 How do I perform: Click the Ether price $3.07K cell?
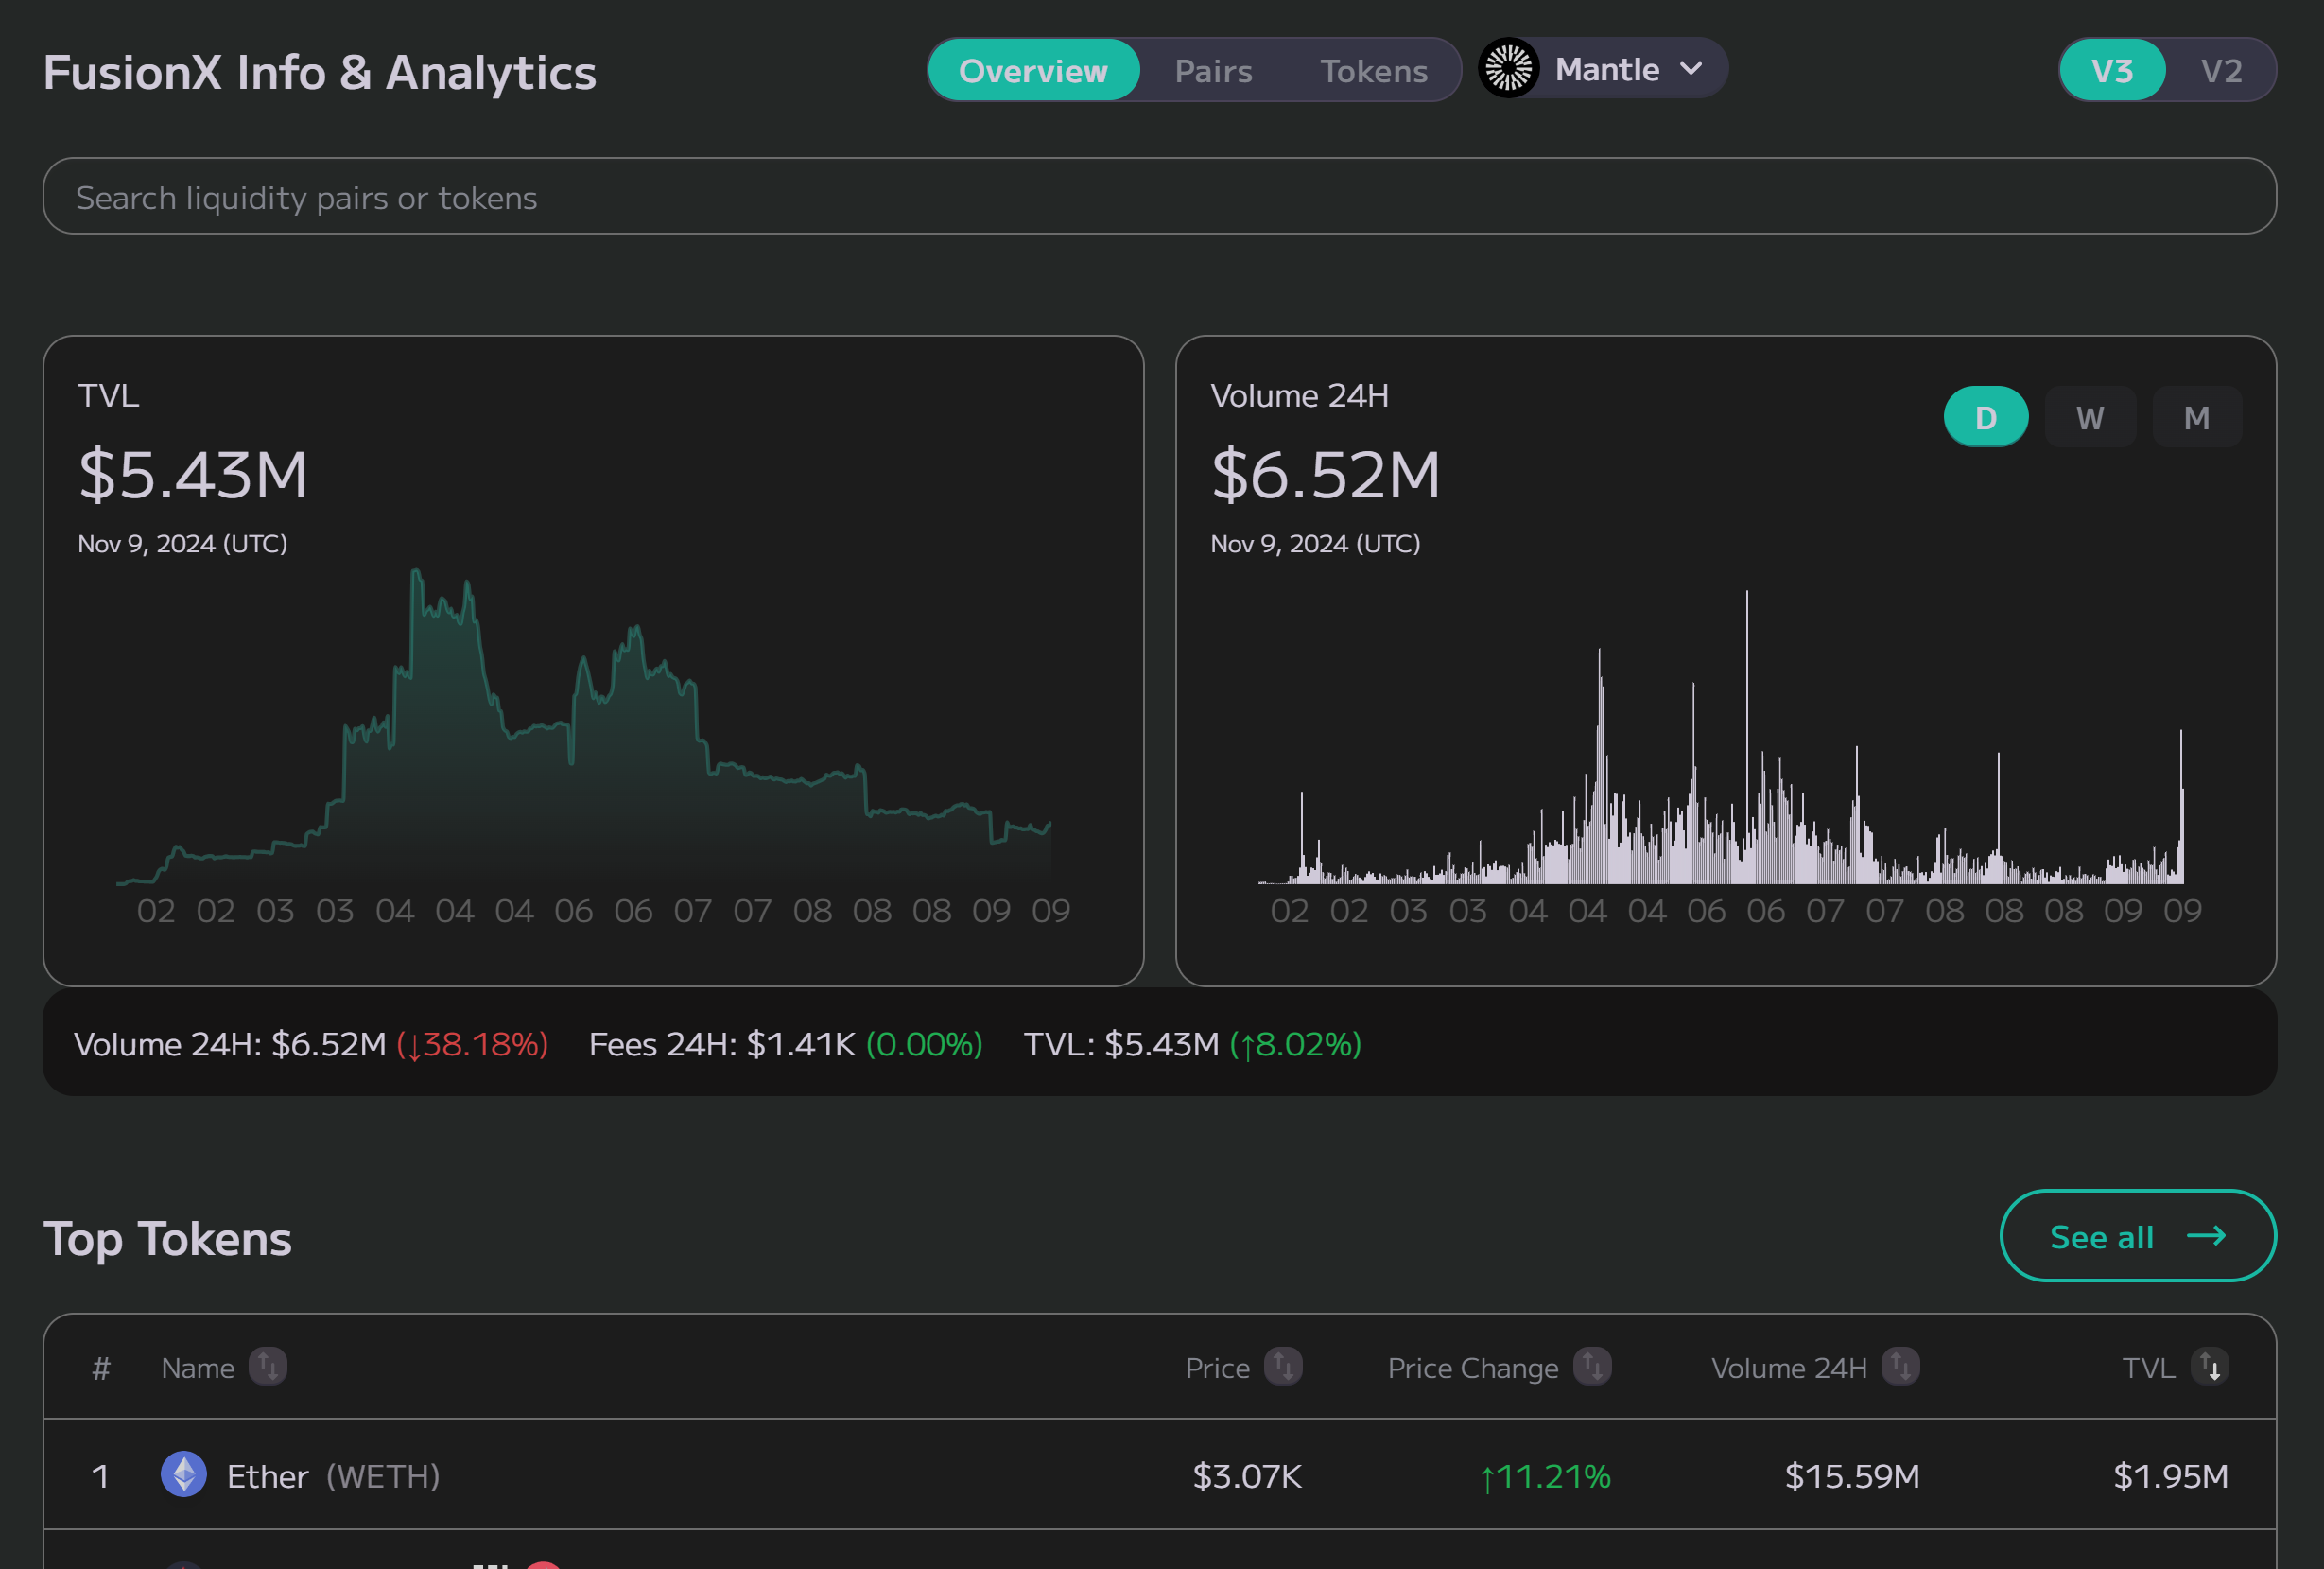click(x=1247, y=1475)
